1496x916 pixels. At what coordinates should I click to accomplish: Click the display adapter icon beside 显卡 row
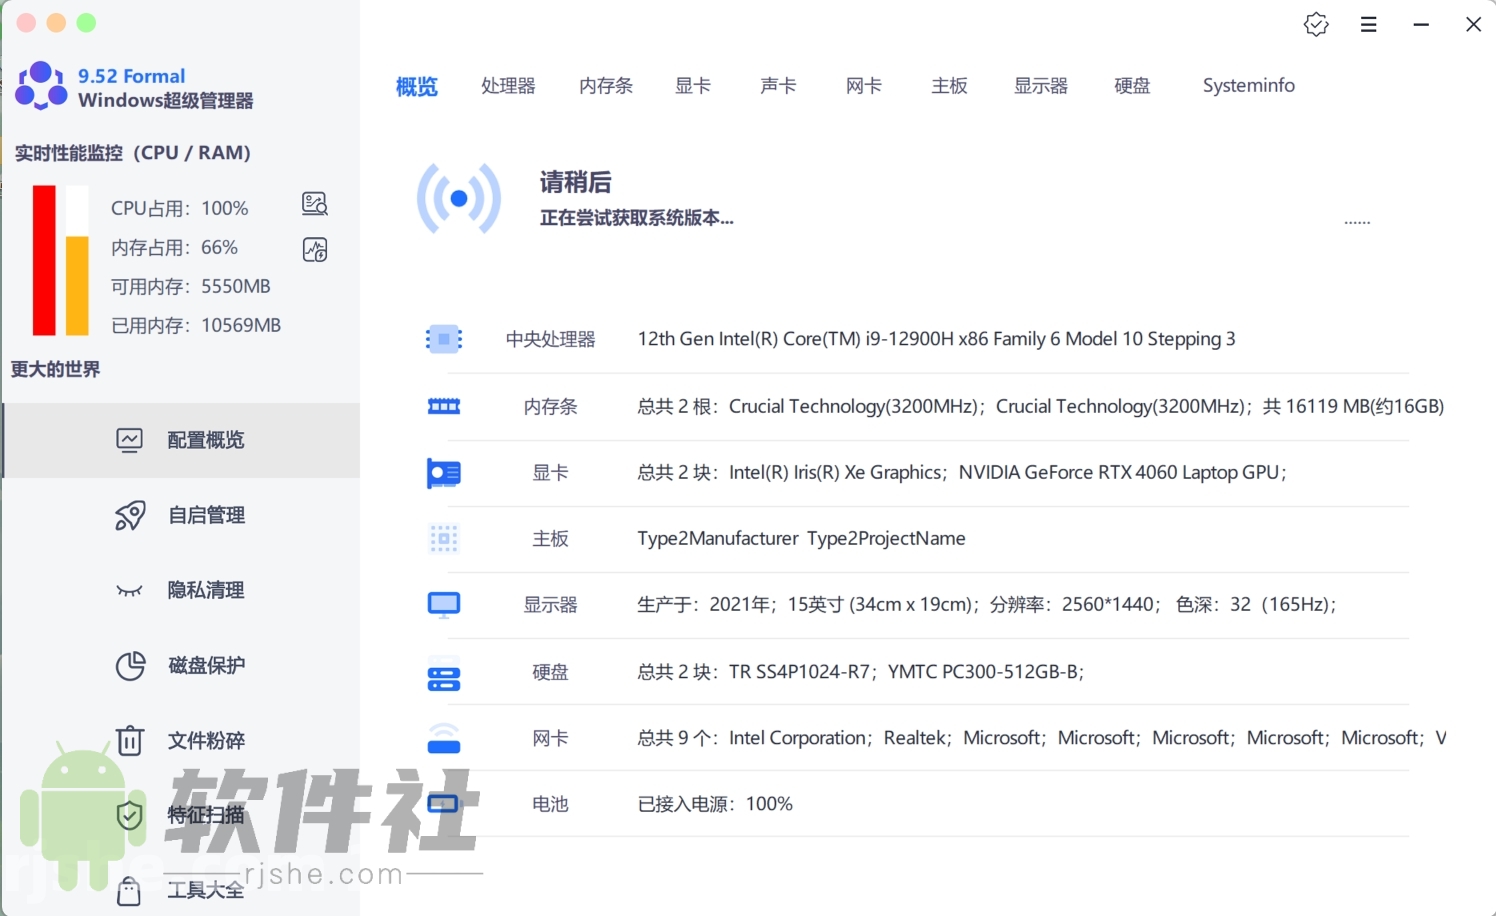point(443,472)
